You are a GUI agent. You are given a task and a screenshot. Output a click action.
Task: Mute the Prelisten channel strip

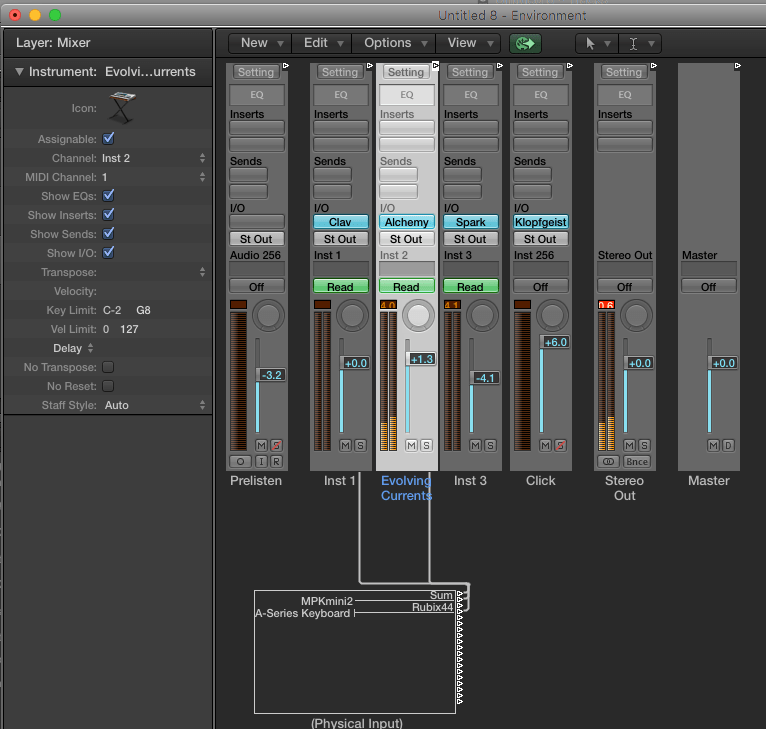point(261,445)
